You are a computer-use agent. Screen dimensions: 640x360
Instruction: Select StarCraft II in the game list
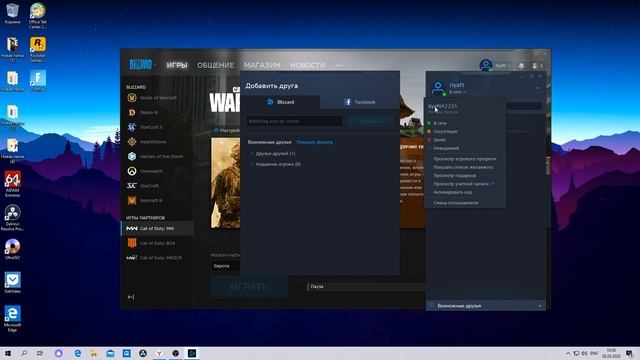(157, 127)
